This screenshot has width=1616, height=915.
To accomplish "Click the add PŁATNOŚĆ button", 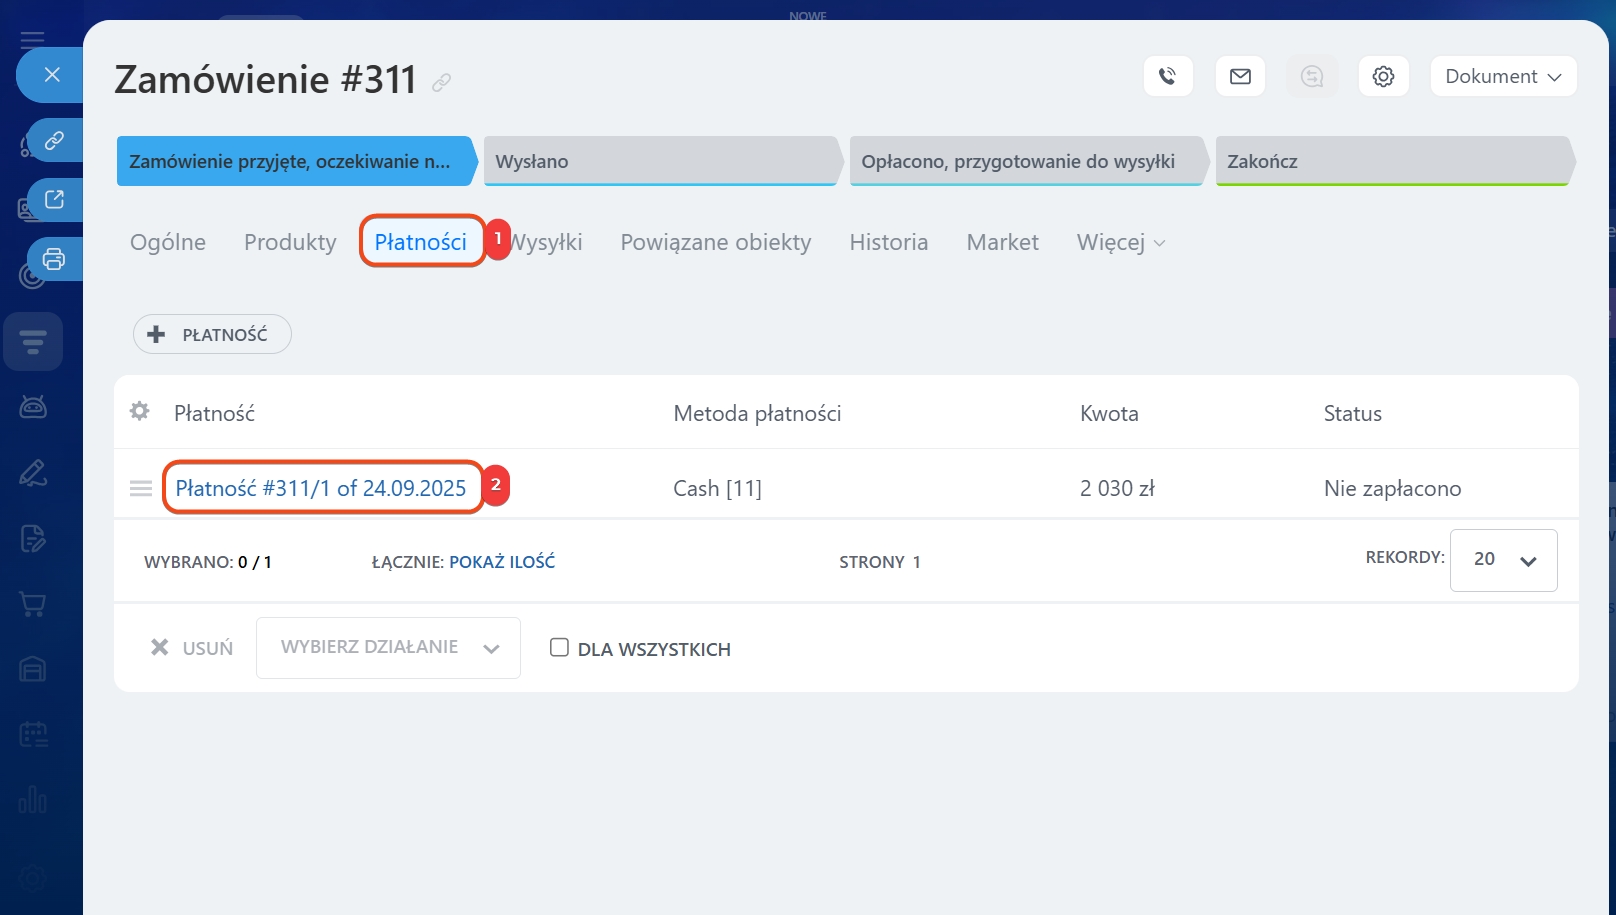I will point(212,334).
